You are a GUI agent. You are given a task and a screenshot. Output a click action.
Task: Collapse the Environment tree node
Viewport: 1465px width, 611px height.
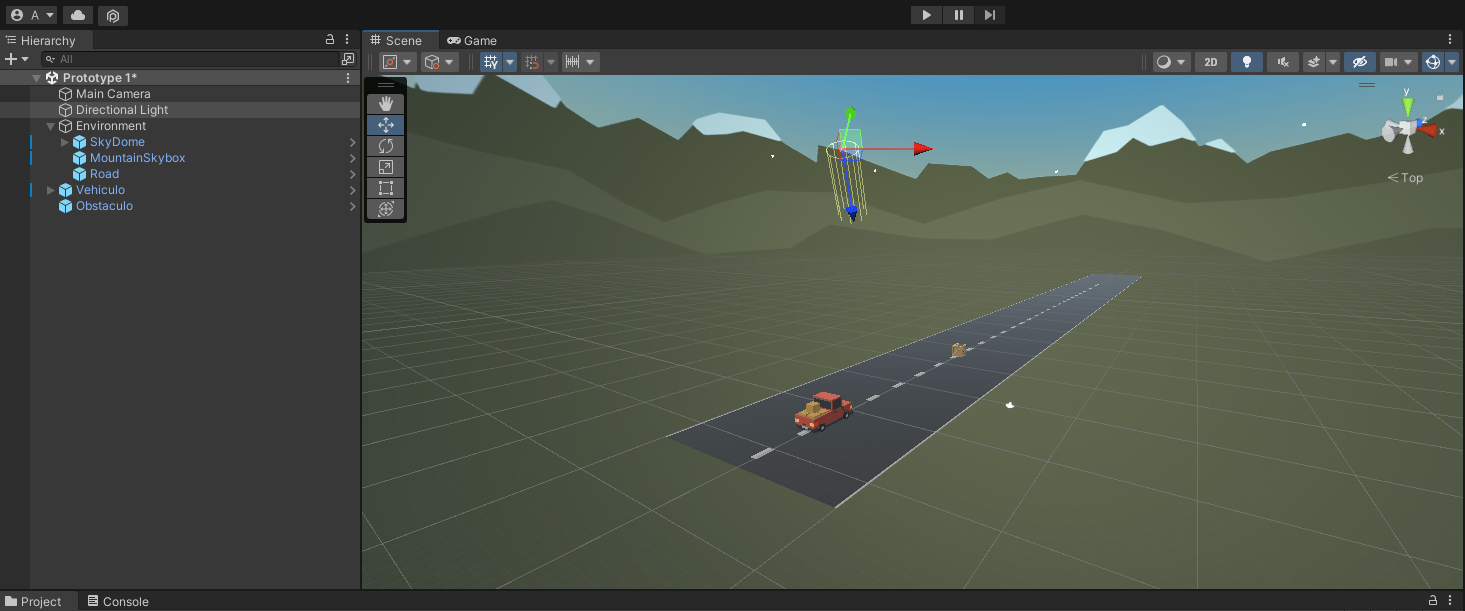tap(51, 126)
